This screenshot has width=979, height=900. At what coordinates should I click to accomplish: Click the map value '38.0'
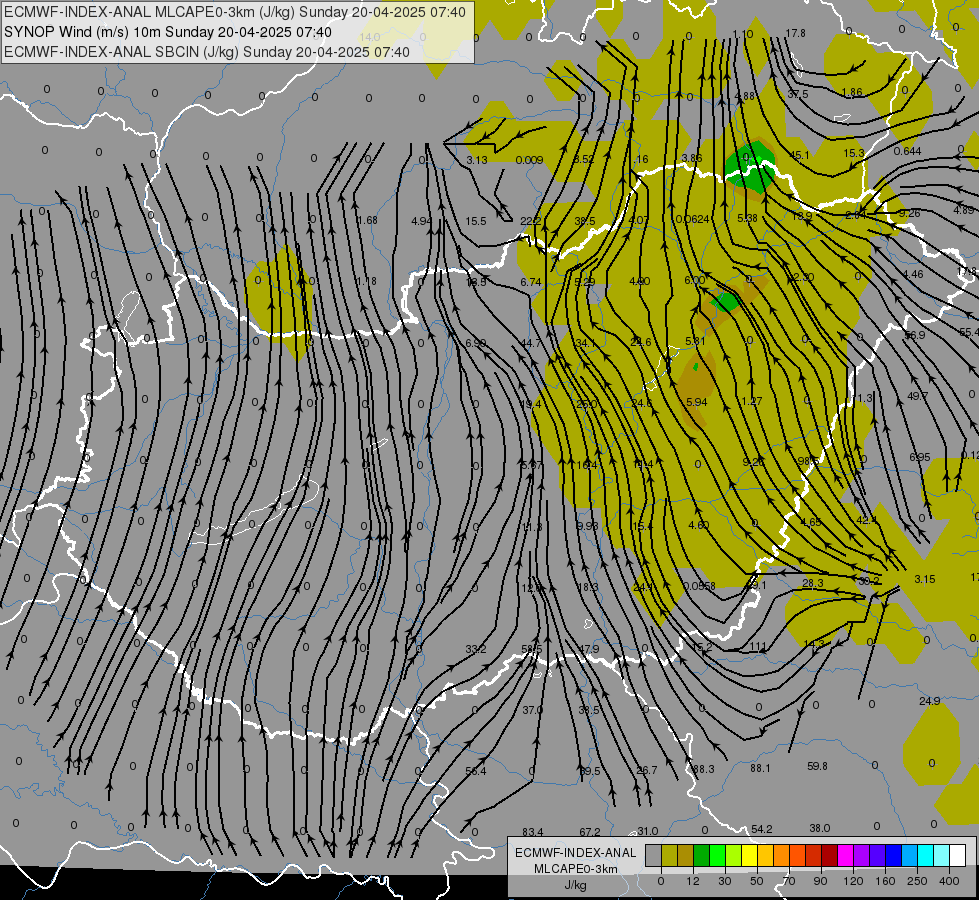click(x=819, y=828)
